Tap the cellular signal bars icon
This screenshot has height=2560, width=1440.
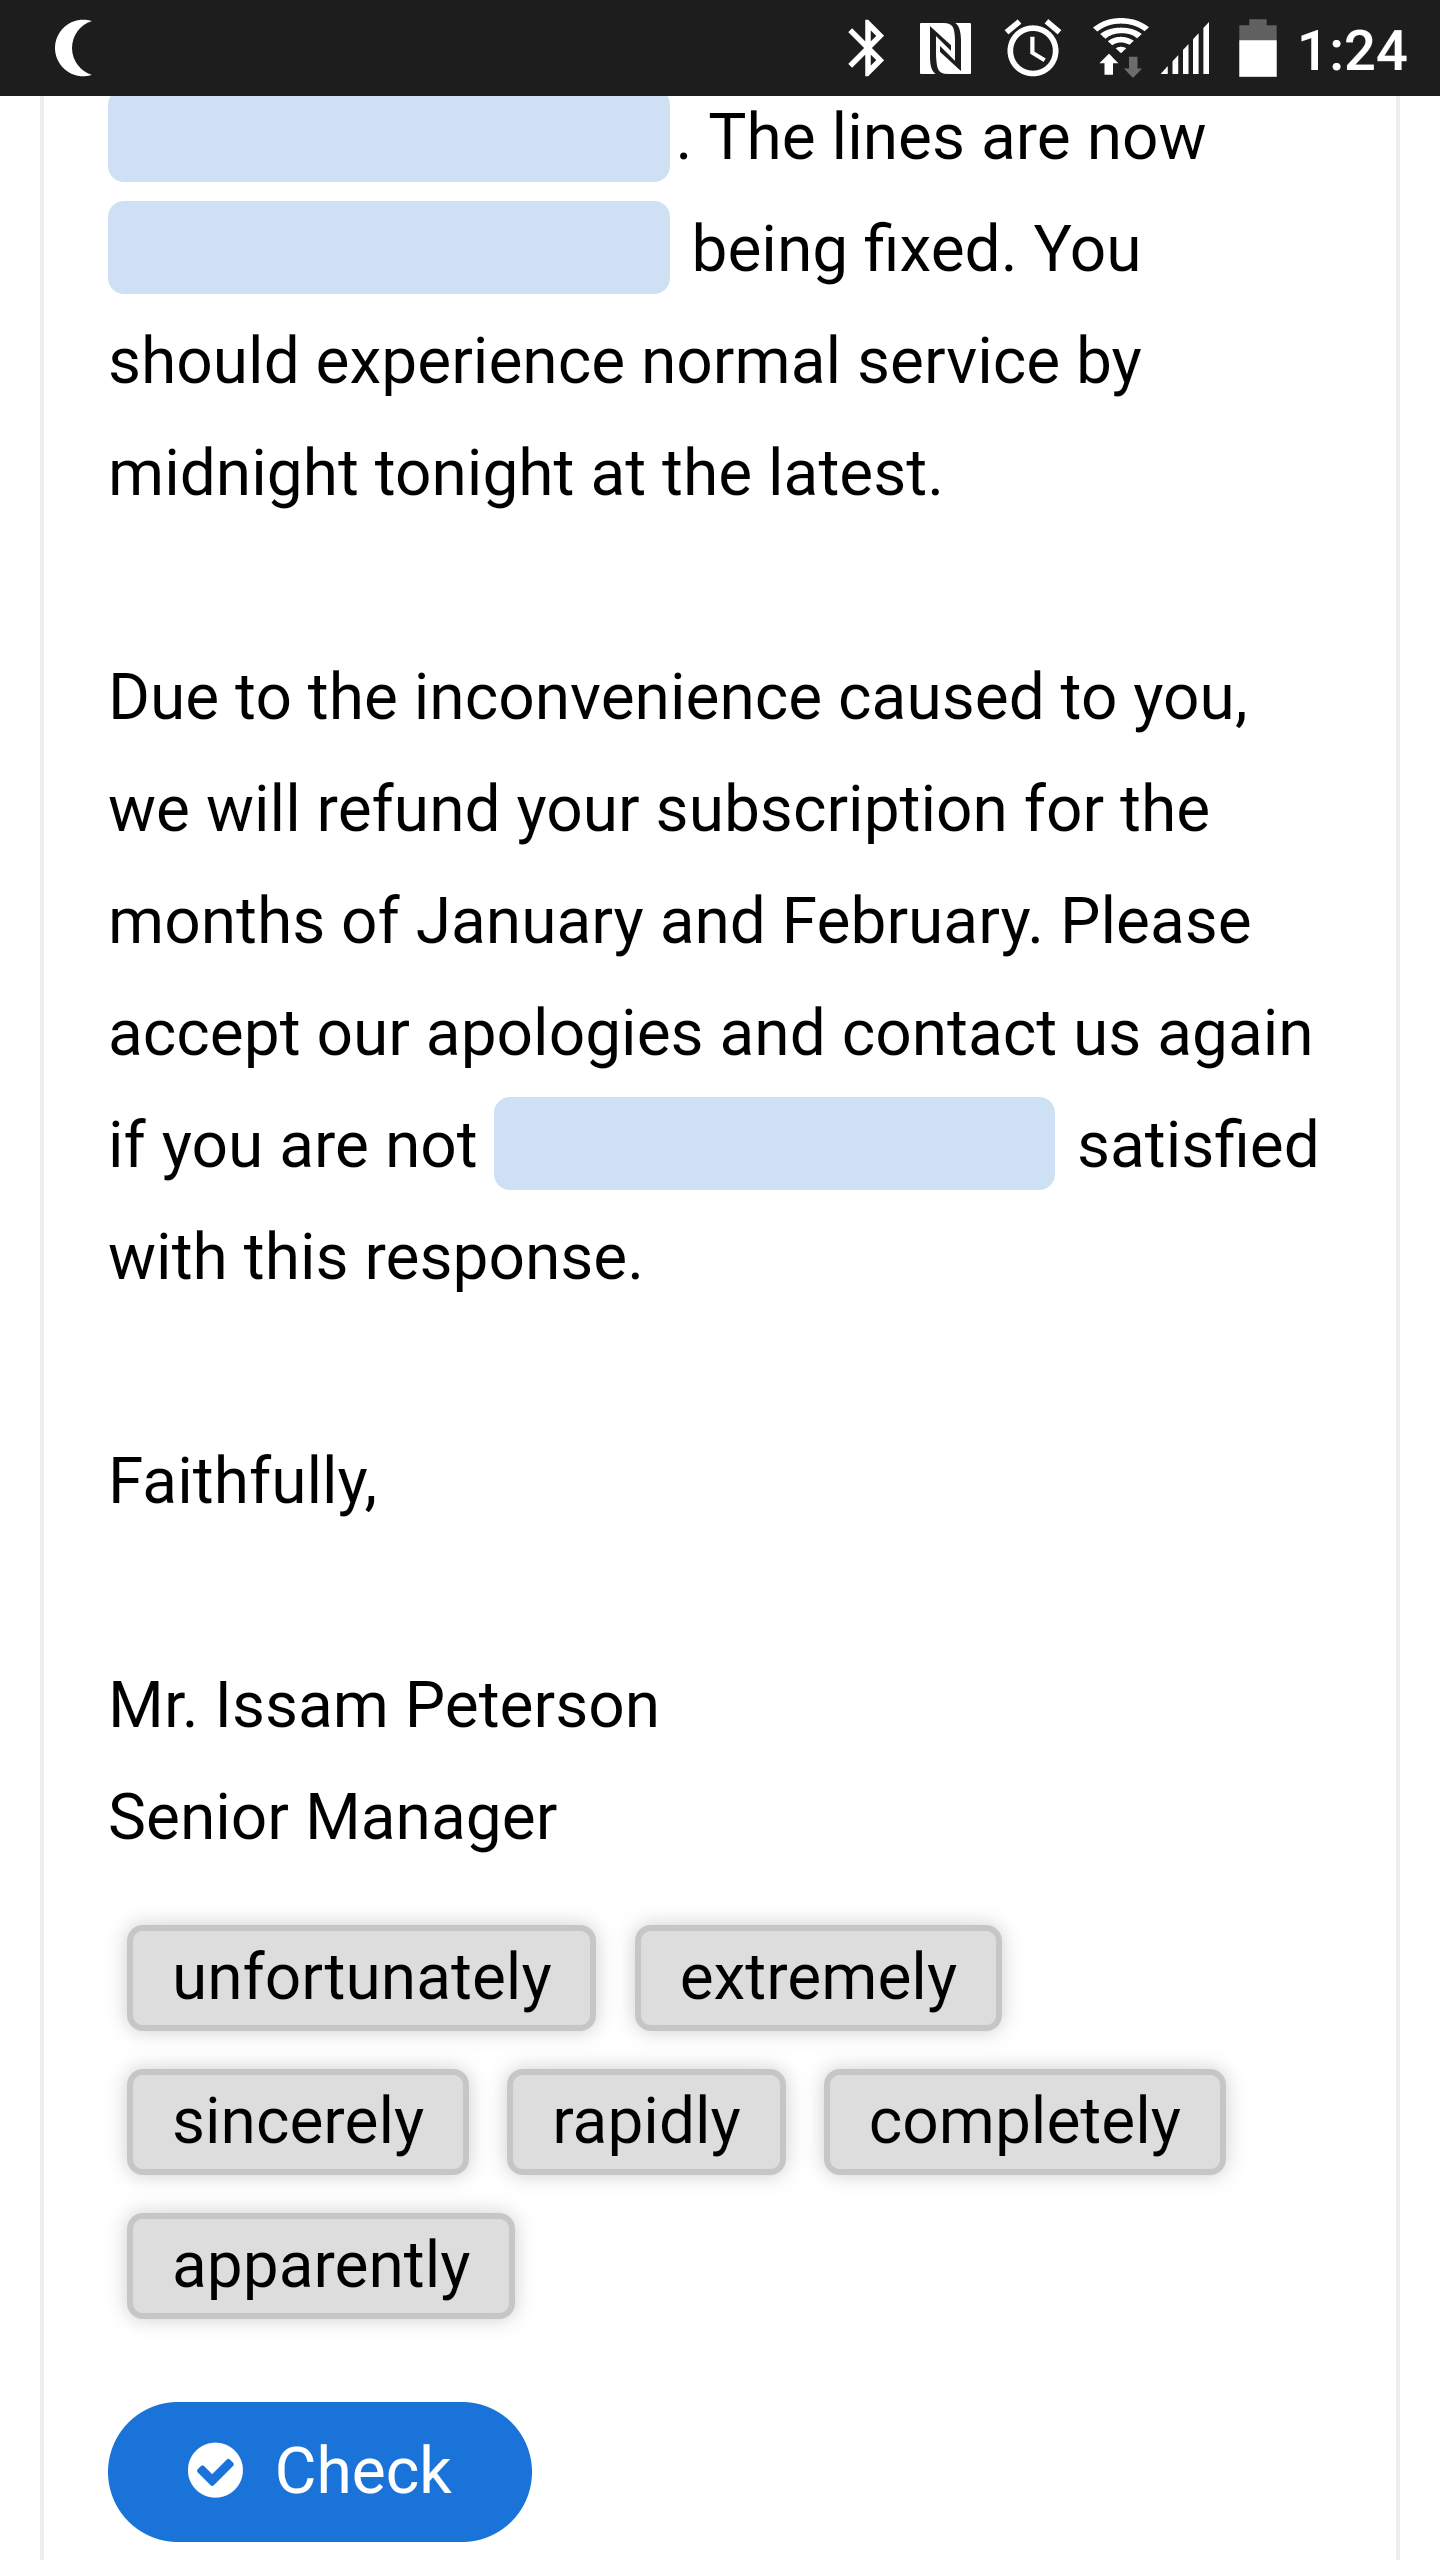click(x=1189, y=49)
